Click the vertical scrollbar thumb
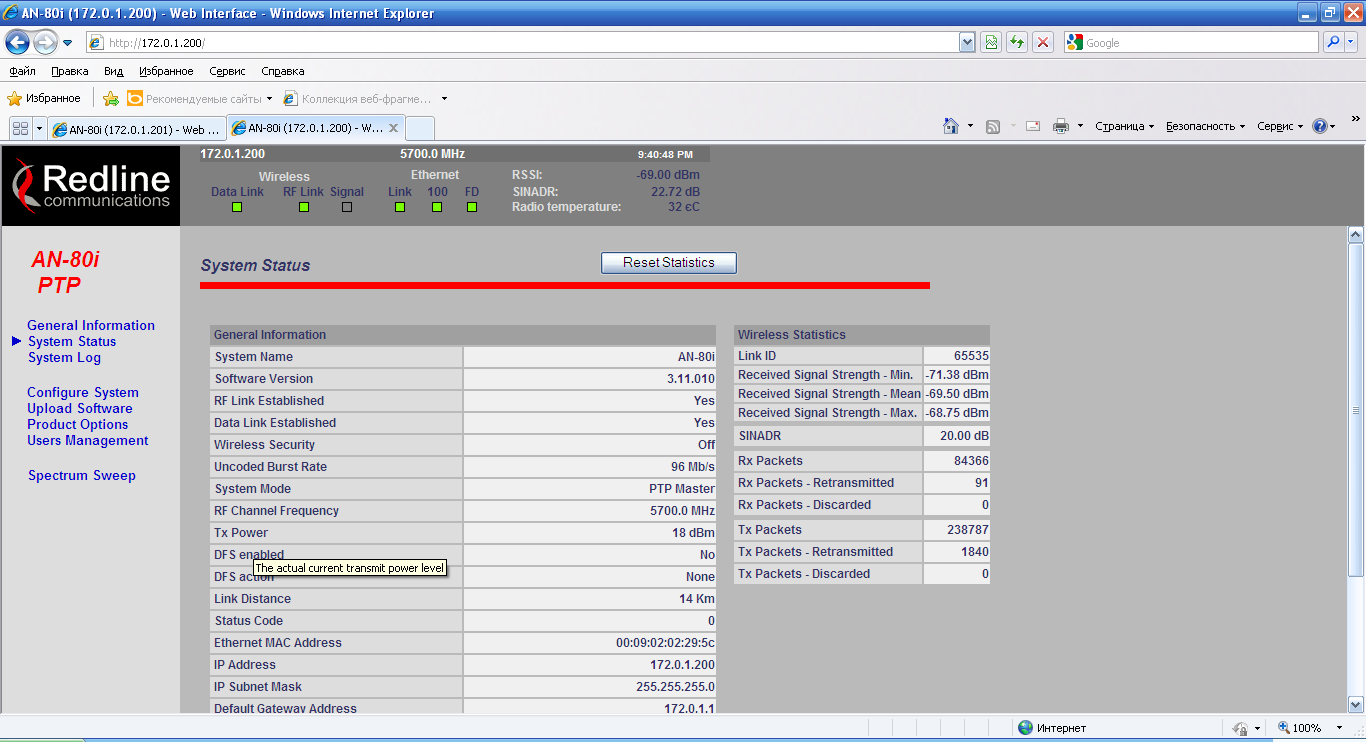This screenshot has width=1366, height=742. [x=1356, y=410]
